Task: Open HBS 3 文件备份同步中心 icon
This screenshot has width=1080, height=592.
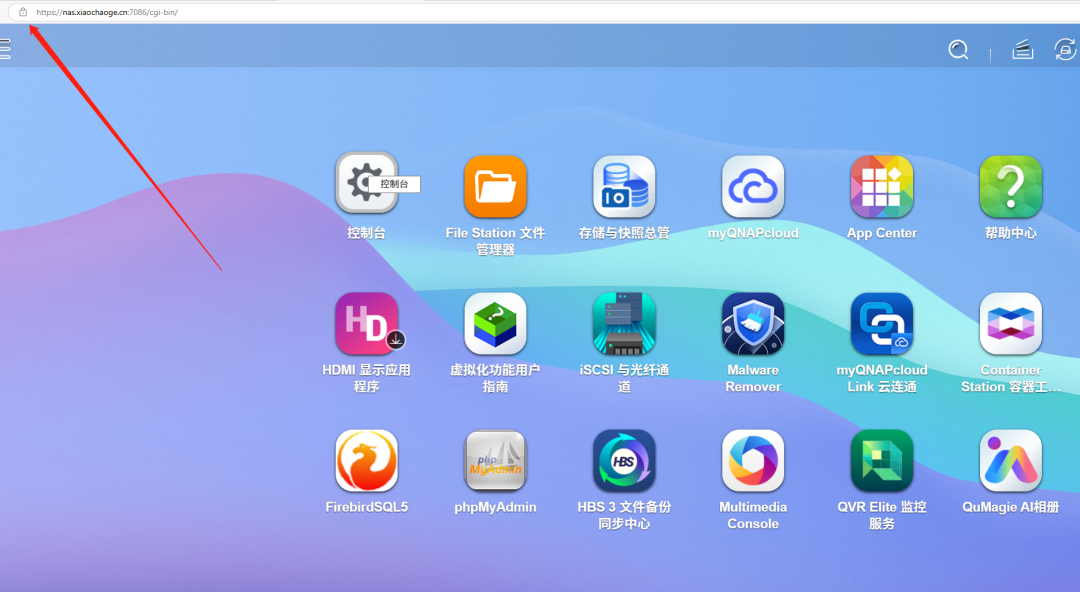Action: point(624,460)
